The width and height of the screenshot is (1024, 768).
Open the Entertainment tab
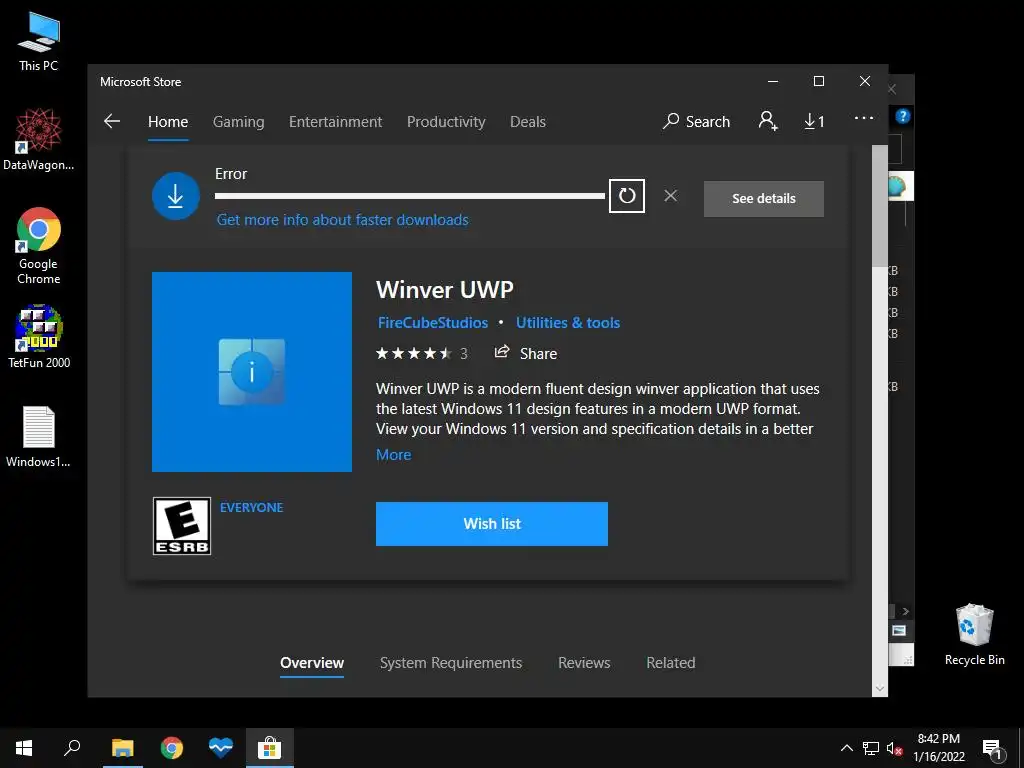point(336,121)
